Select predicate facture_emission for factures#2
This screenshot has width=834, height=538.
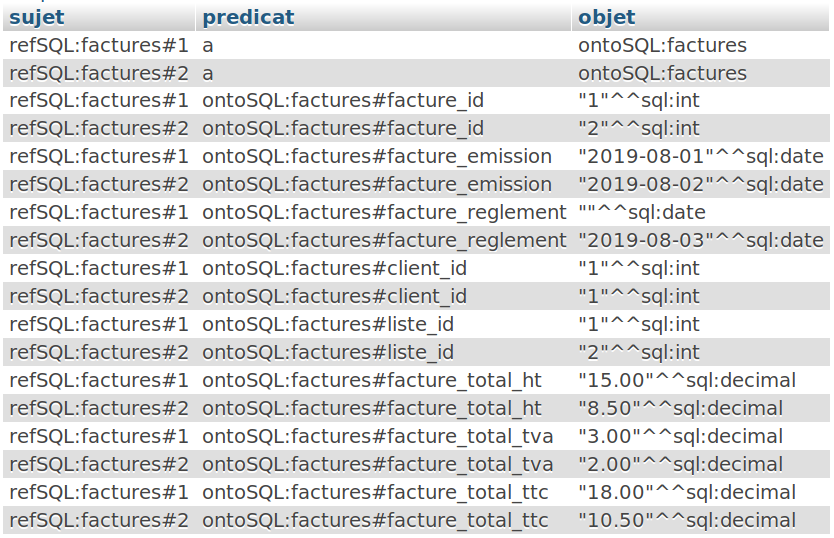377,185
